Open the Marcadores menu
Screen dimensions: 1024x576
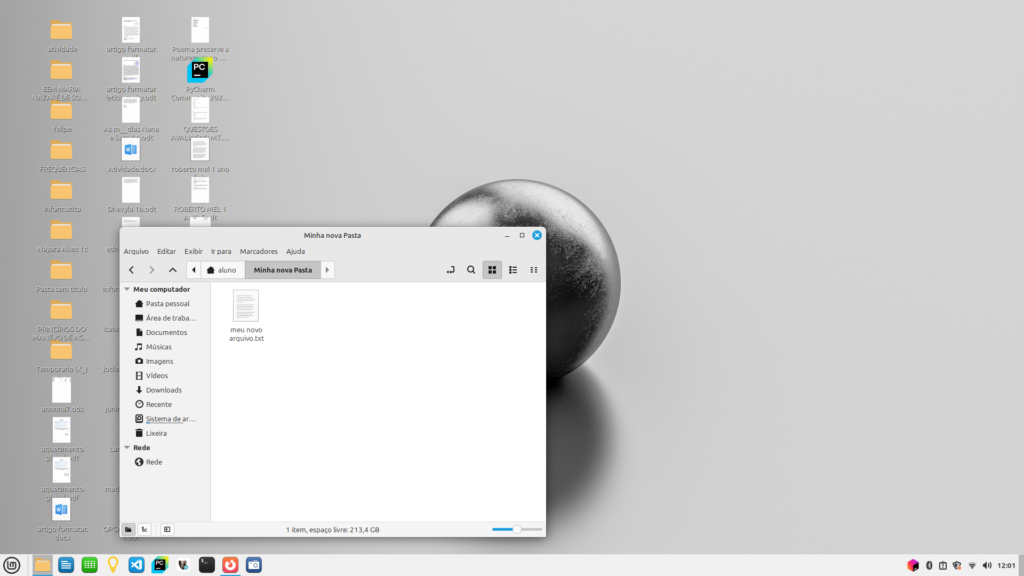[258, 251]
